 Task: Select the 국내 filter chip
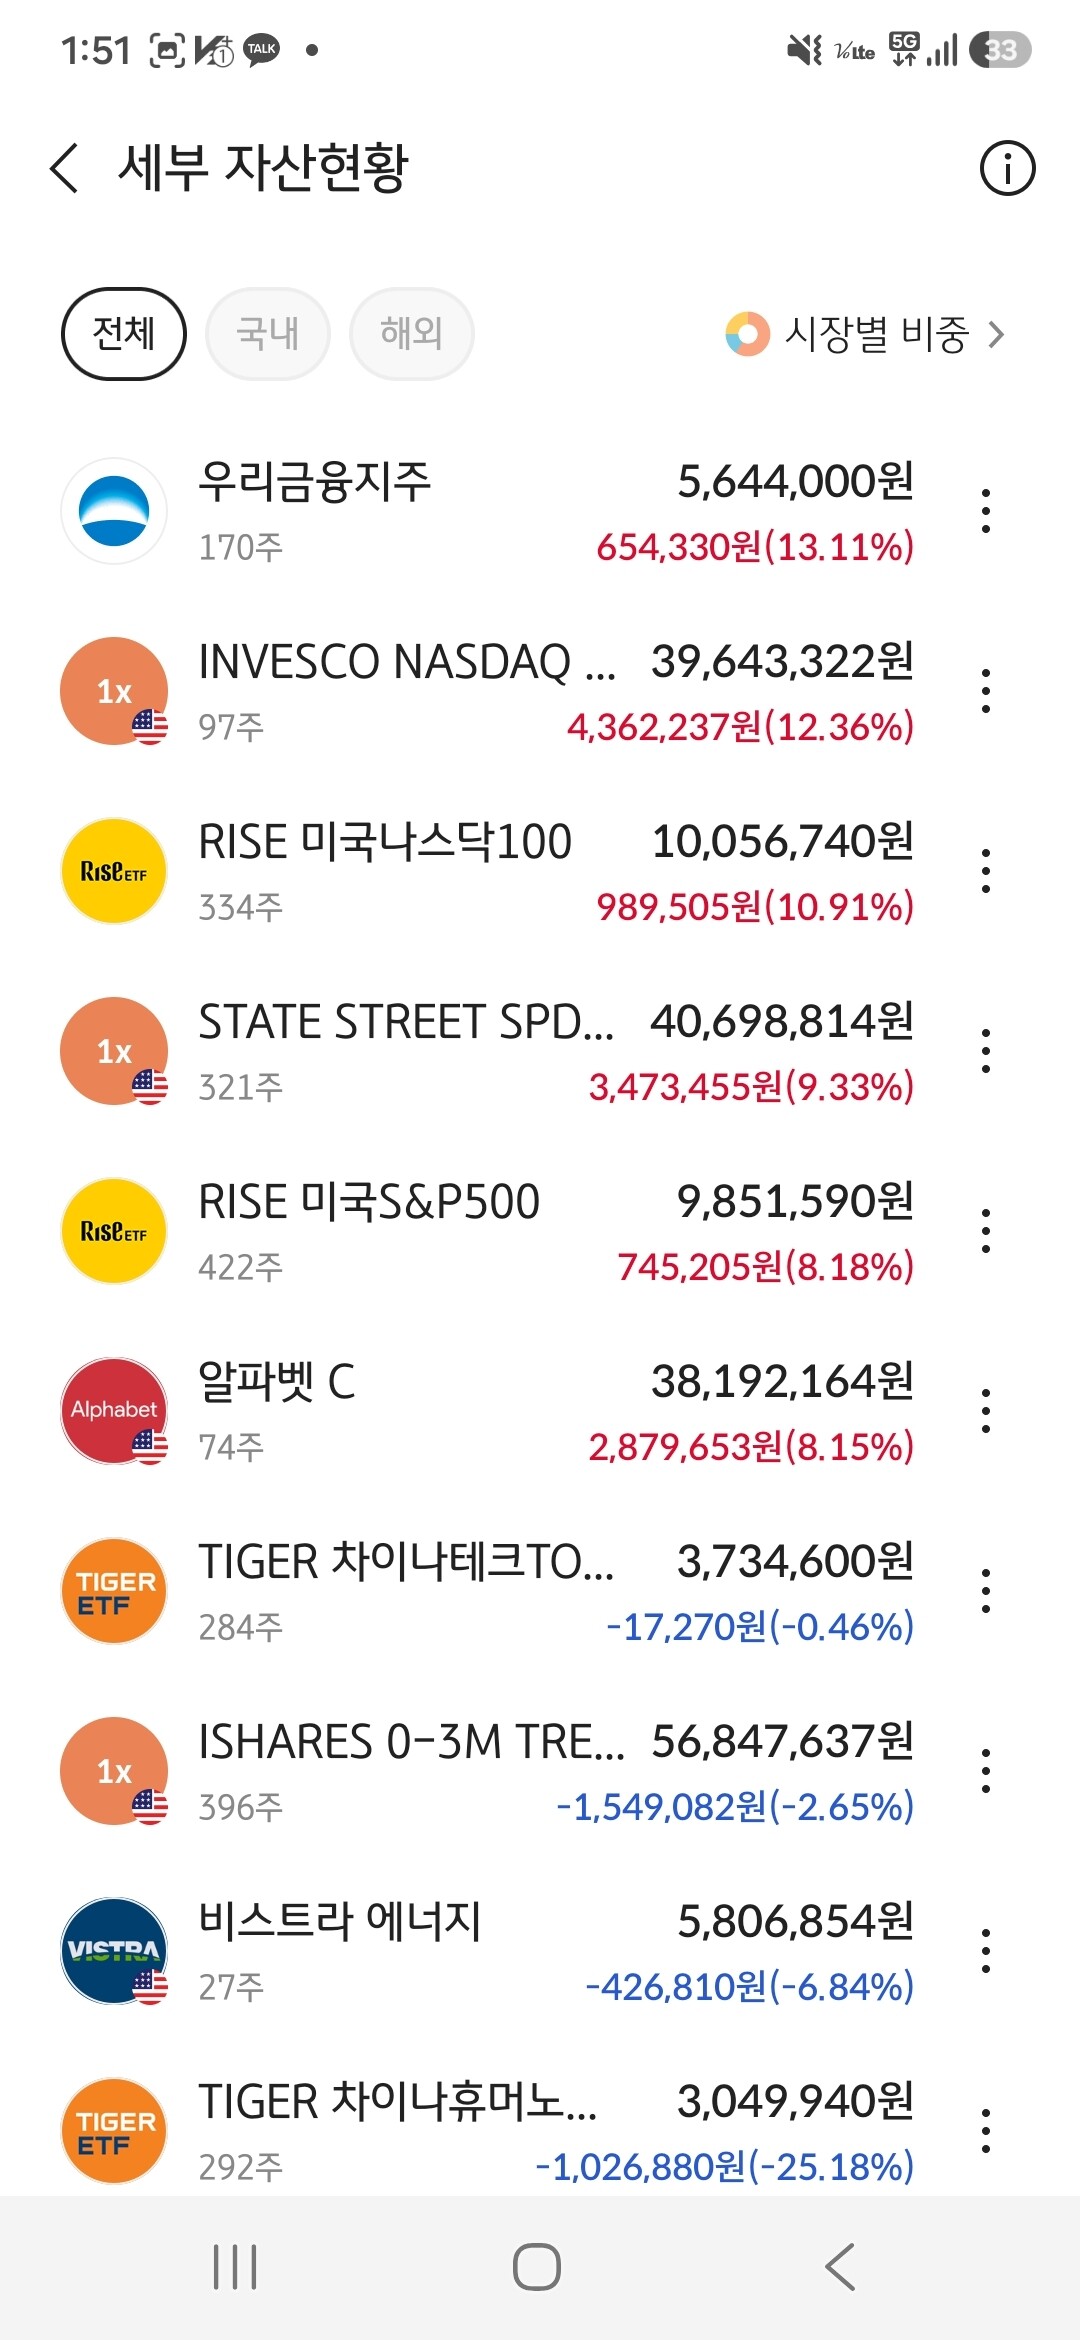click(x=268, y=334)
